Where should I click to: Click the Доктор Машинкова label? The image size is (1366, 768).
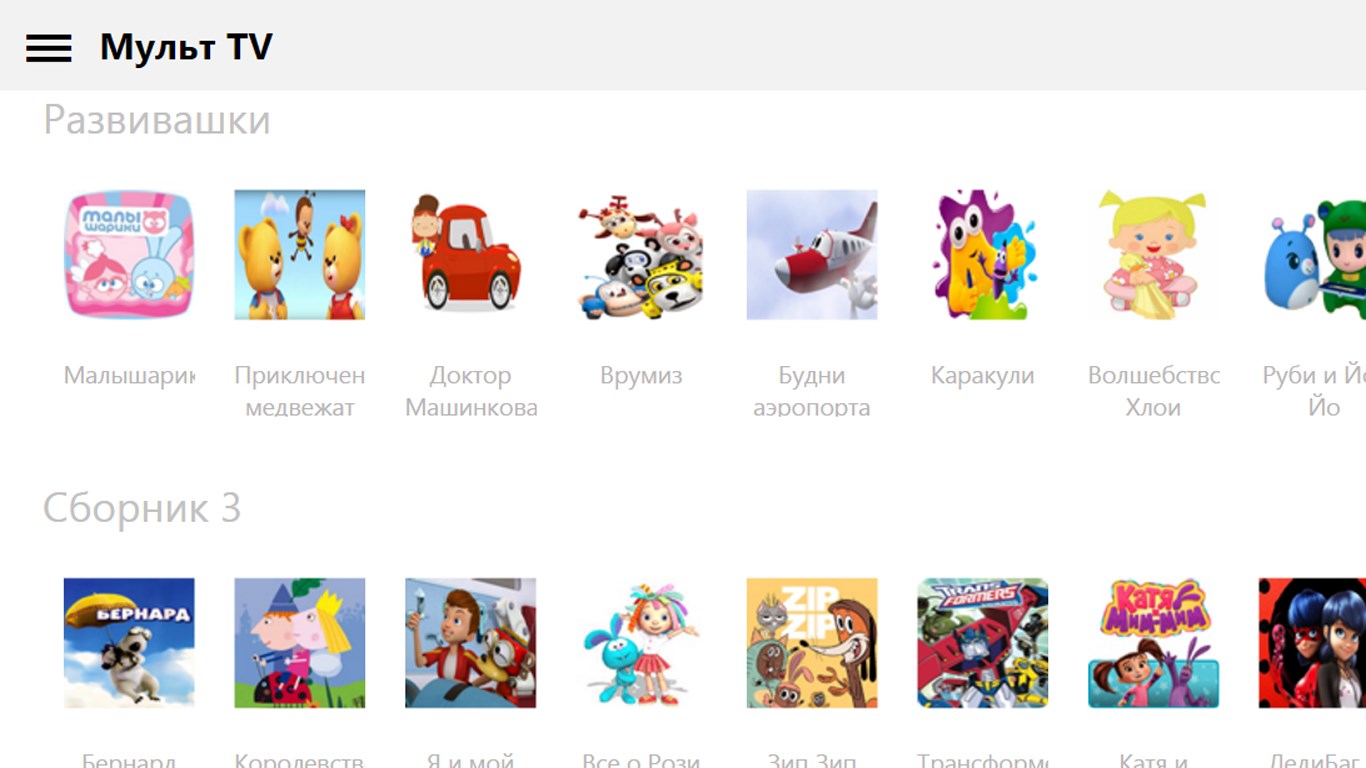pyautogui.click(x=471, y=391)
